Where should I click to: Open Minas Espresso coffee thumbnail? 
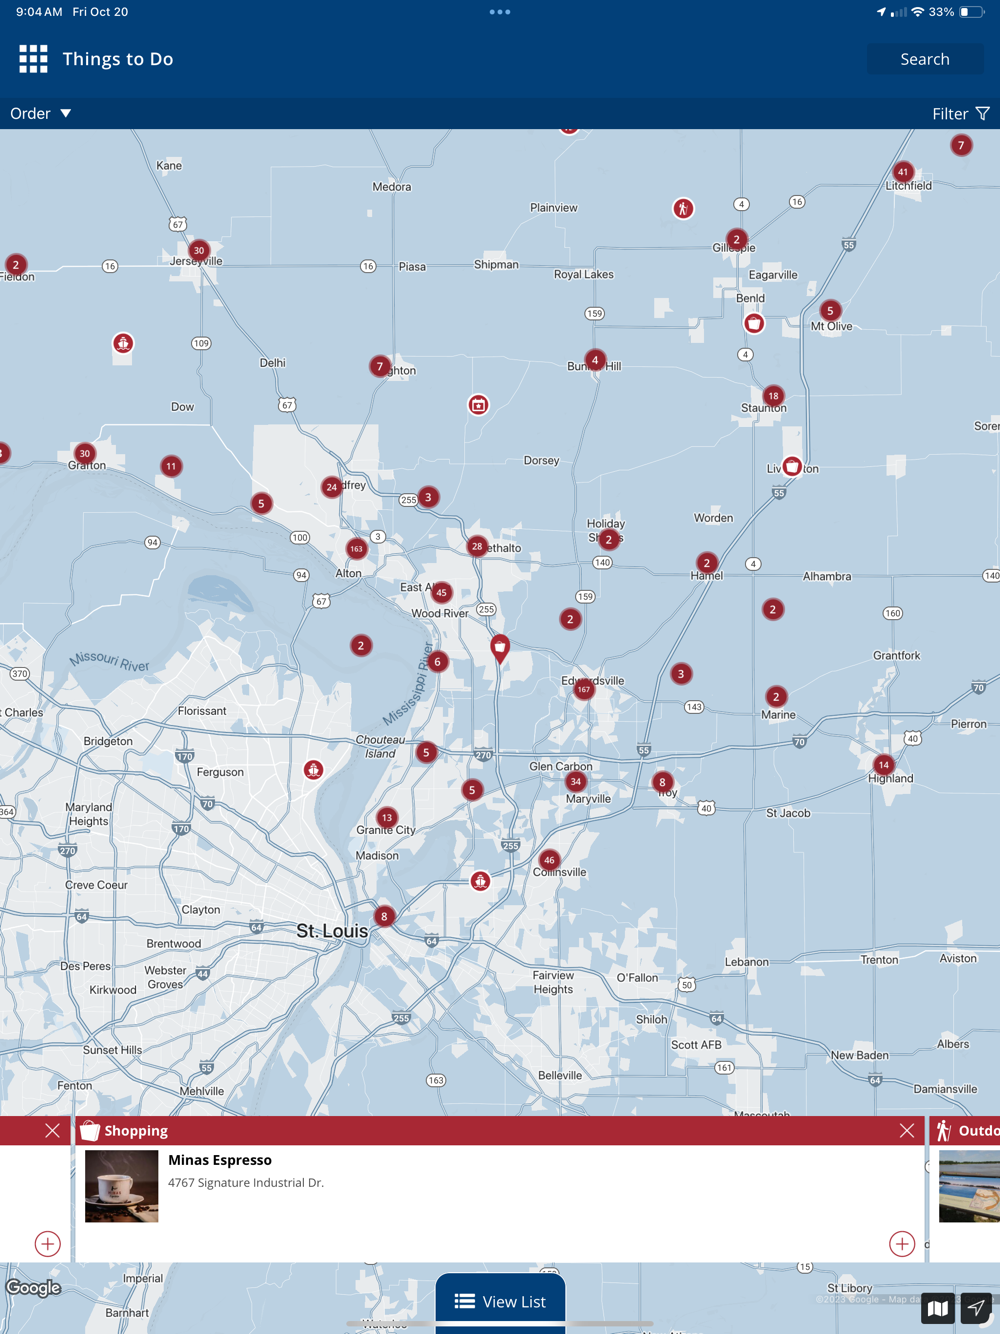click(122, 1186)
